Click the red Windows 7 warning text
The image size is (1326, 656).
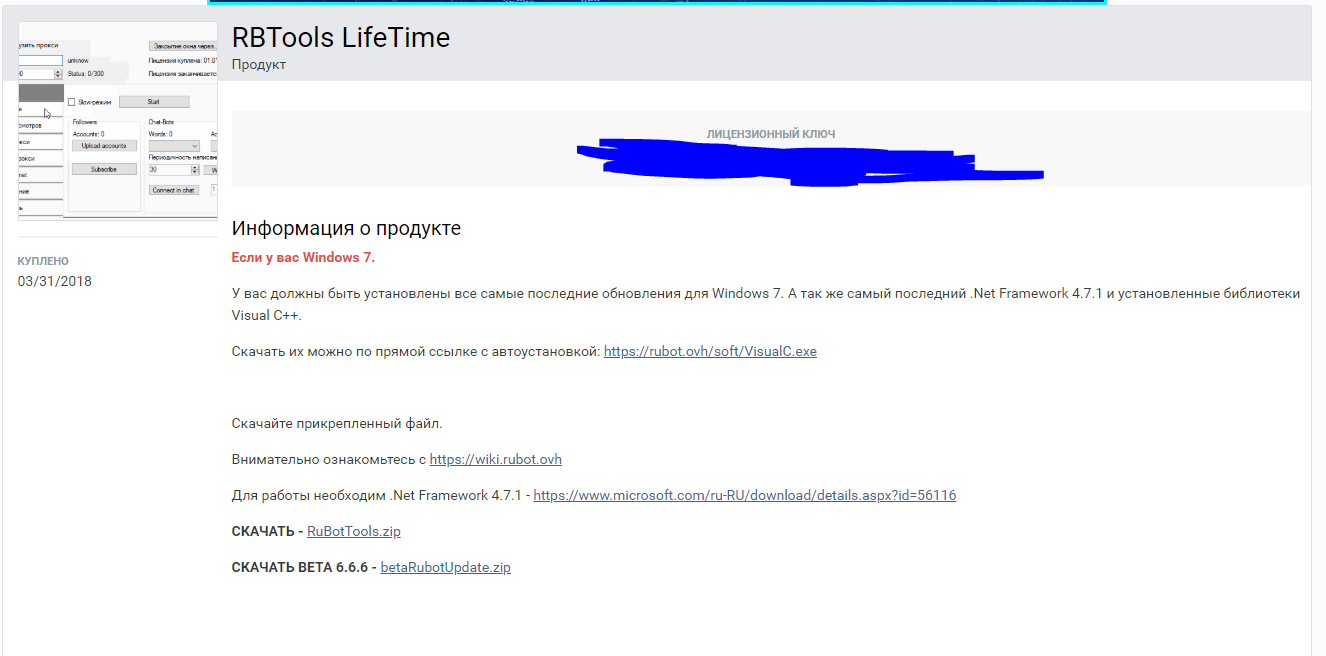[303, 258]
